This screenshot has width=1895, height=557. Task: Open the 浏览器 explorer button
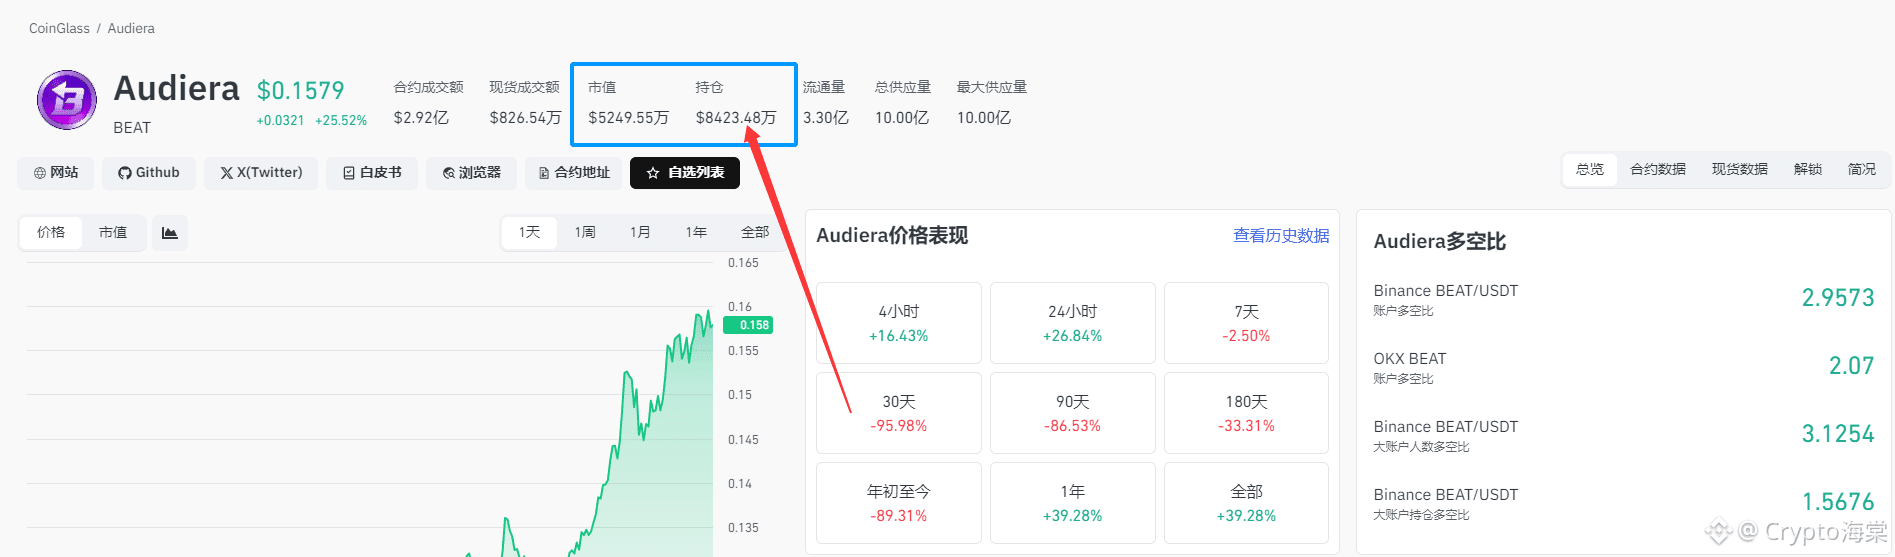(x=471, y=173)
